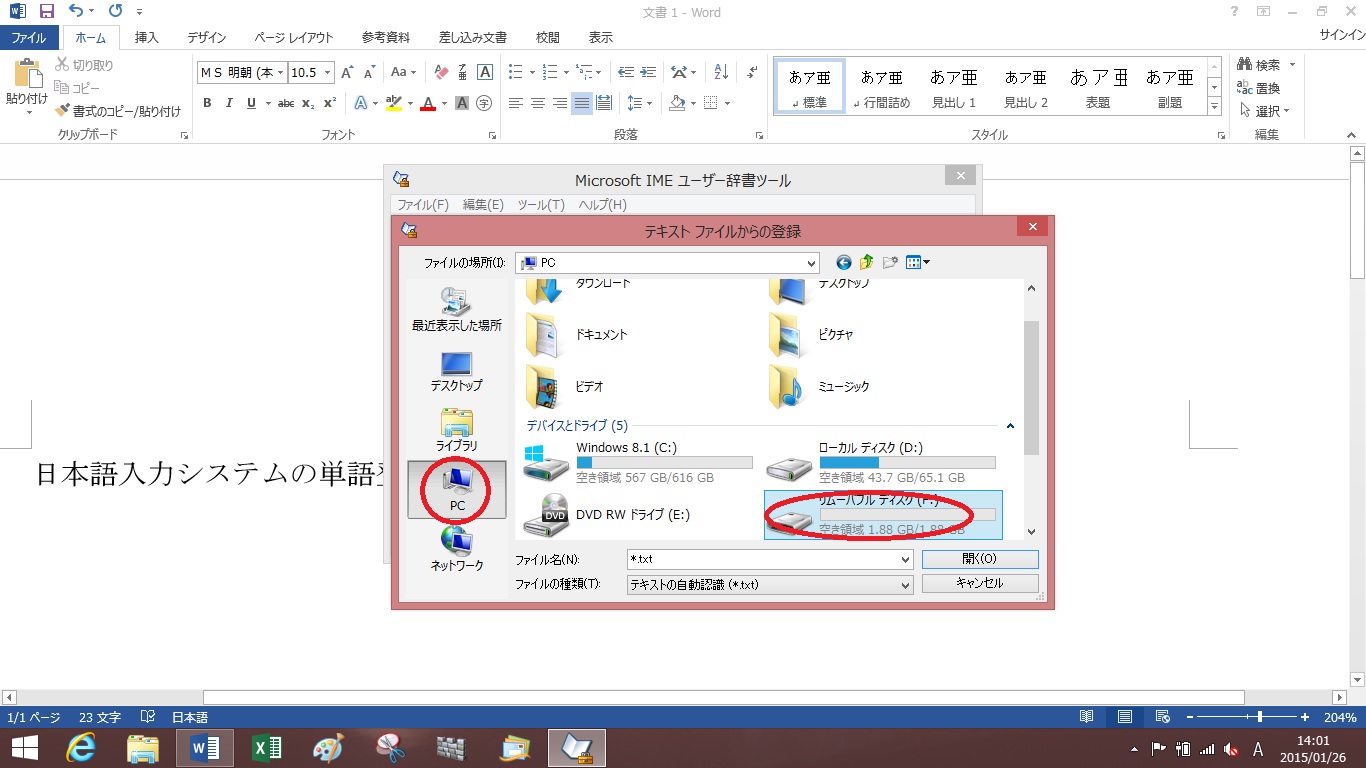Image resolution: width=1366 pixels, height=768 pixels.
Task: Open Tool menu in IME dictionary tool
Action: (541, 204)
